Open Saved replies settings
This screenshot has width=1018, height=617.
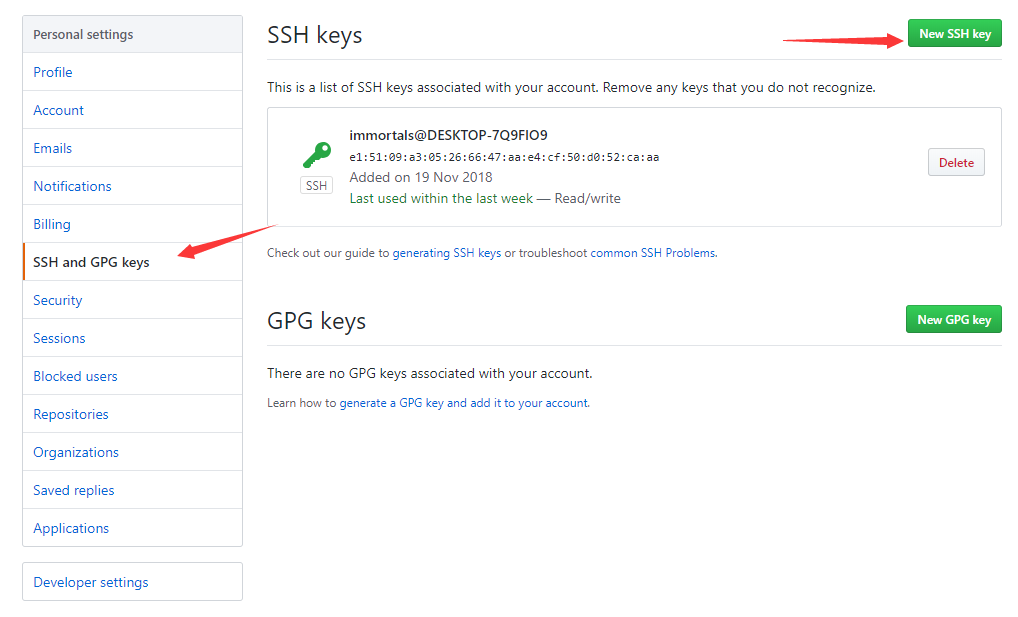pyautogui.click(x=74, y=490)
